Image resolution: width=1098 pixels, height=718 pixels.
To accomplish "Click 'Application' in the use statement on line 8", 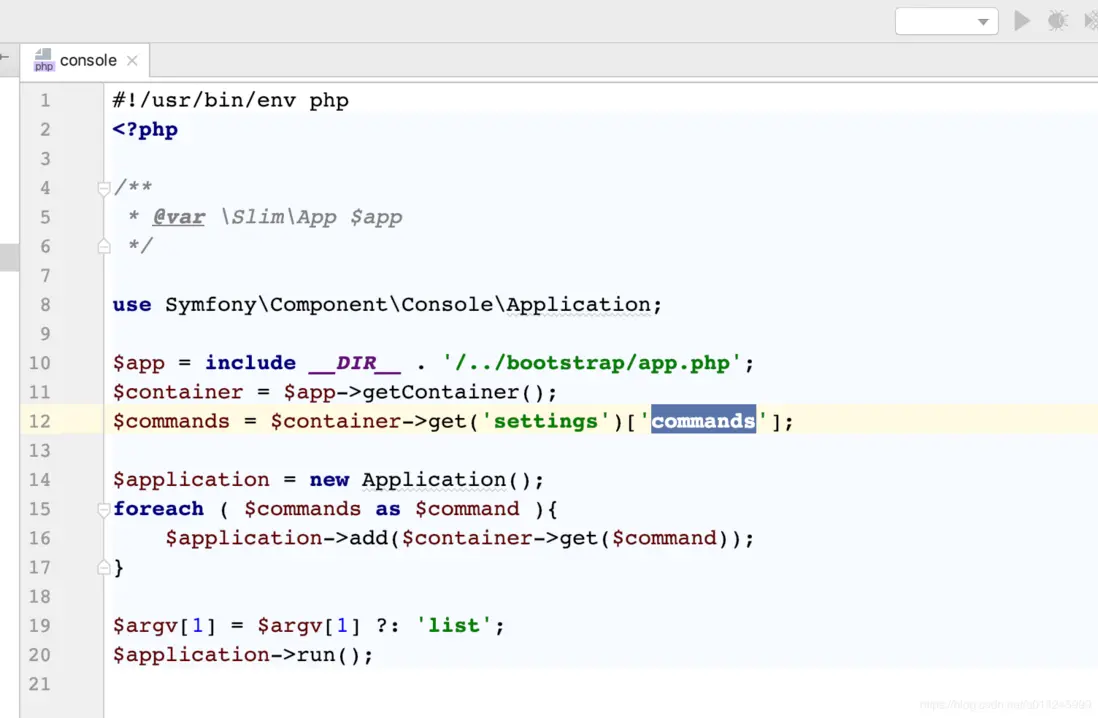I will (578, 305).
